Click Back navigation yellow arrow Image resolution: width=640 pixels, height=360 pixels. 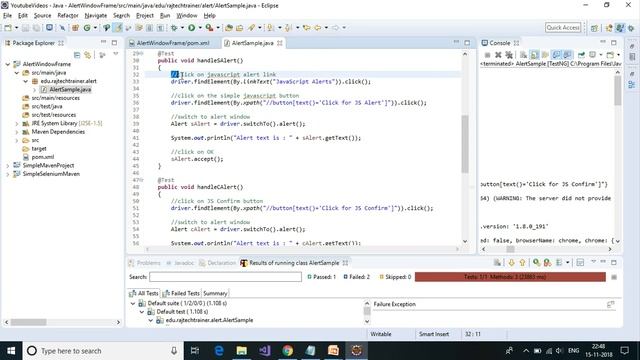pyautogui.click(x=318, y=28)
